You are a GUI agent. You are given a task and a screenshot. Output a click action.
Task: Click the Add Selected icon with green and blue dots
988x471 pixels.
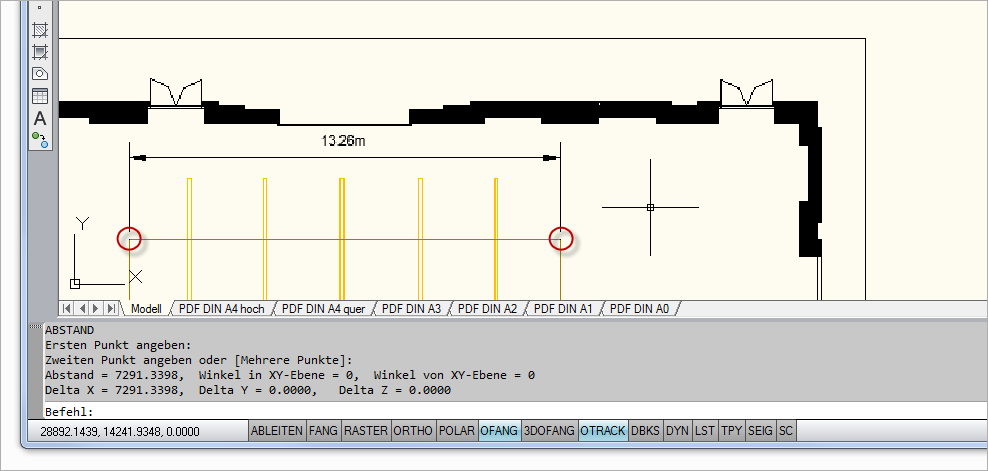pos(40,139)
